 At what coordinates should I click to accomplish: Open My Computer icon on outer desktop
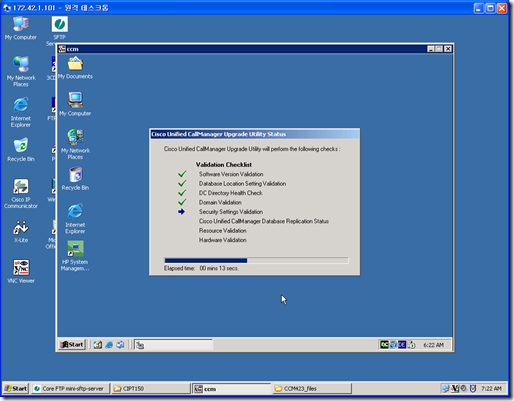pyautogui.click(x=21, y=28)
